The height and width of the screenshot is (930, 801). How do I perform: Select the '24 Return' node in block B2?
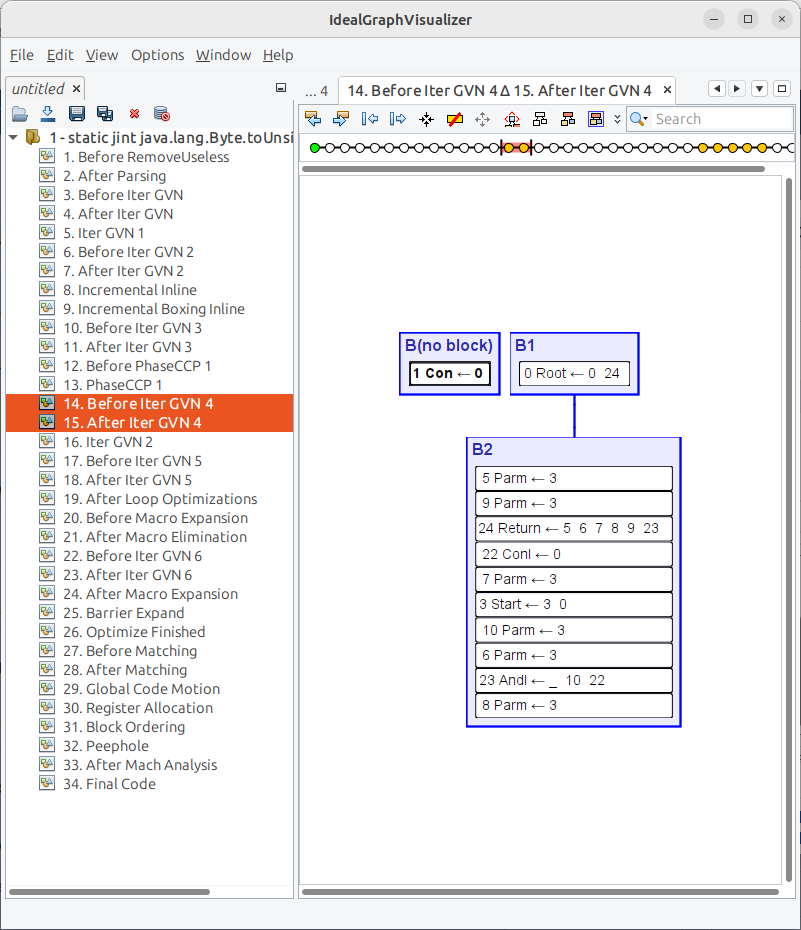point(573,528)
